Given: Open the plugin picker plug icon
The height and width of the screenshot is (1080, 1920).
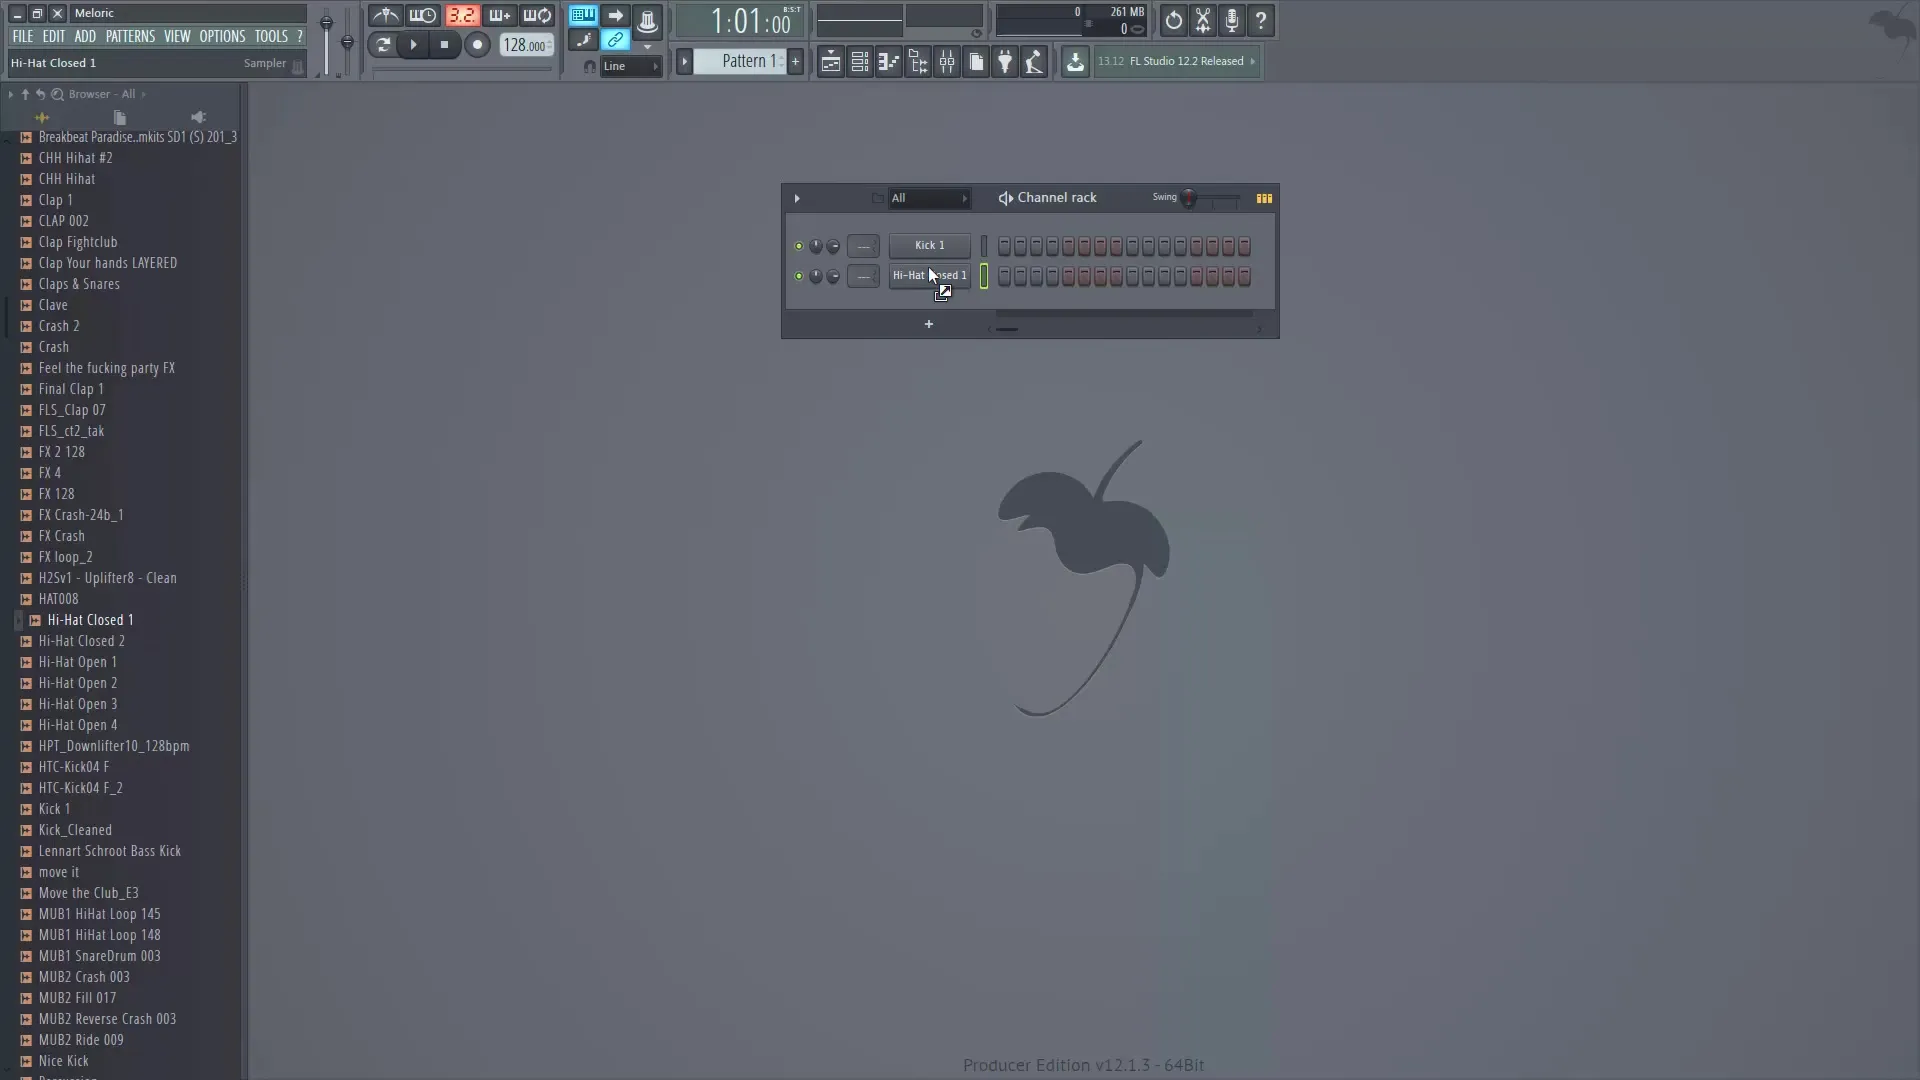Looking at the screenshot, I should click(1004, 62).
